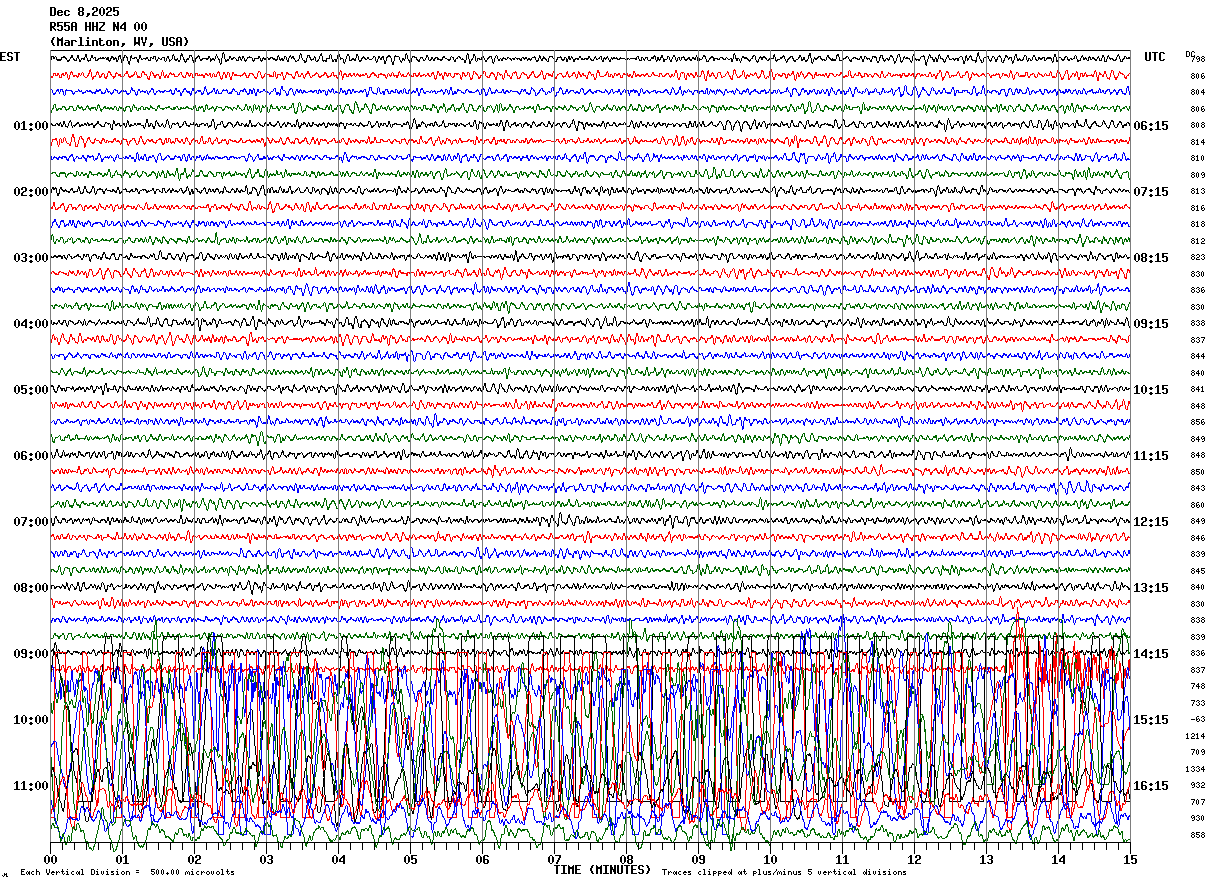The image size is (1210, 886).
Task: Click the '06:00' EST hour label
Action: click(x=31, y=456)
